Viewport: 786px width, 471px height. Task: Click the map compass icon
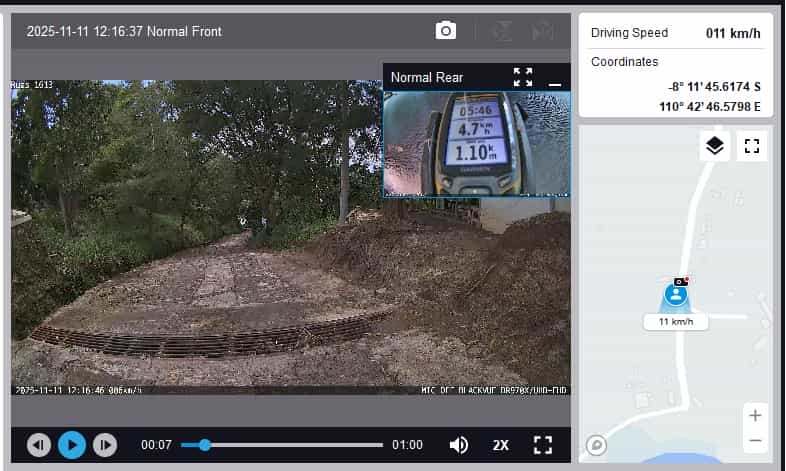(597, 445)
